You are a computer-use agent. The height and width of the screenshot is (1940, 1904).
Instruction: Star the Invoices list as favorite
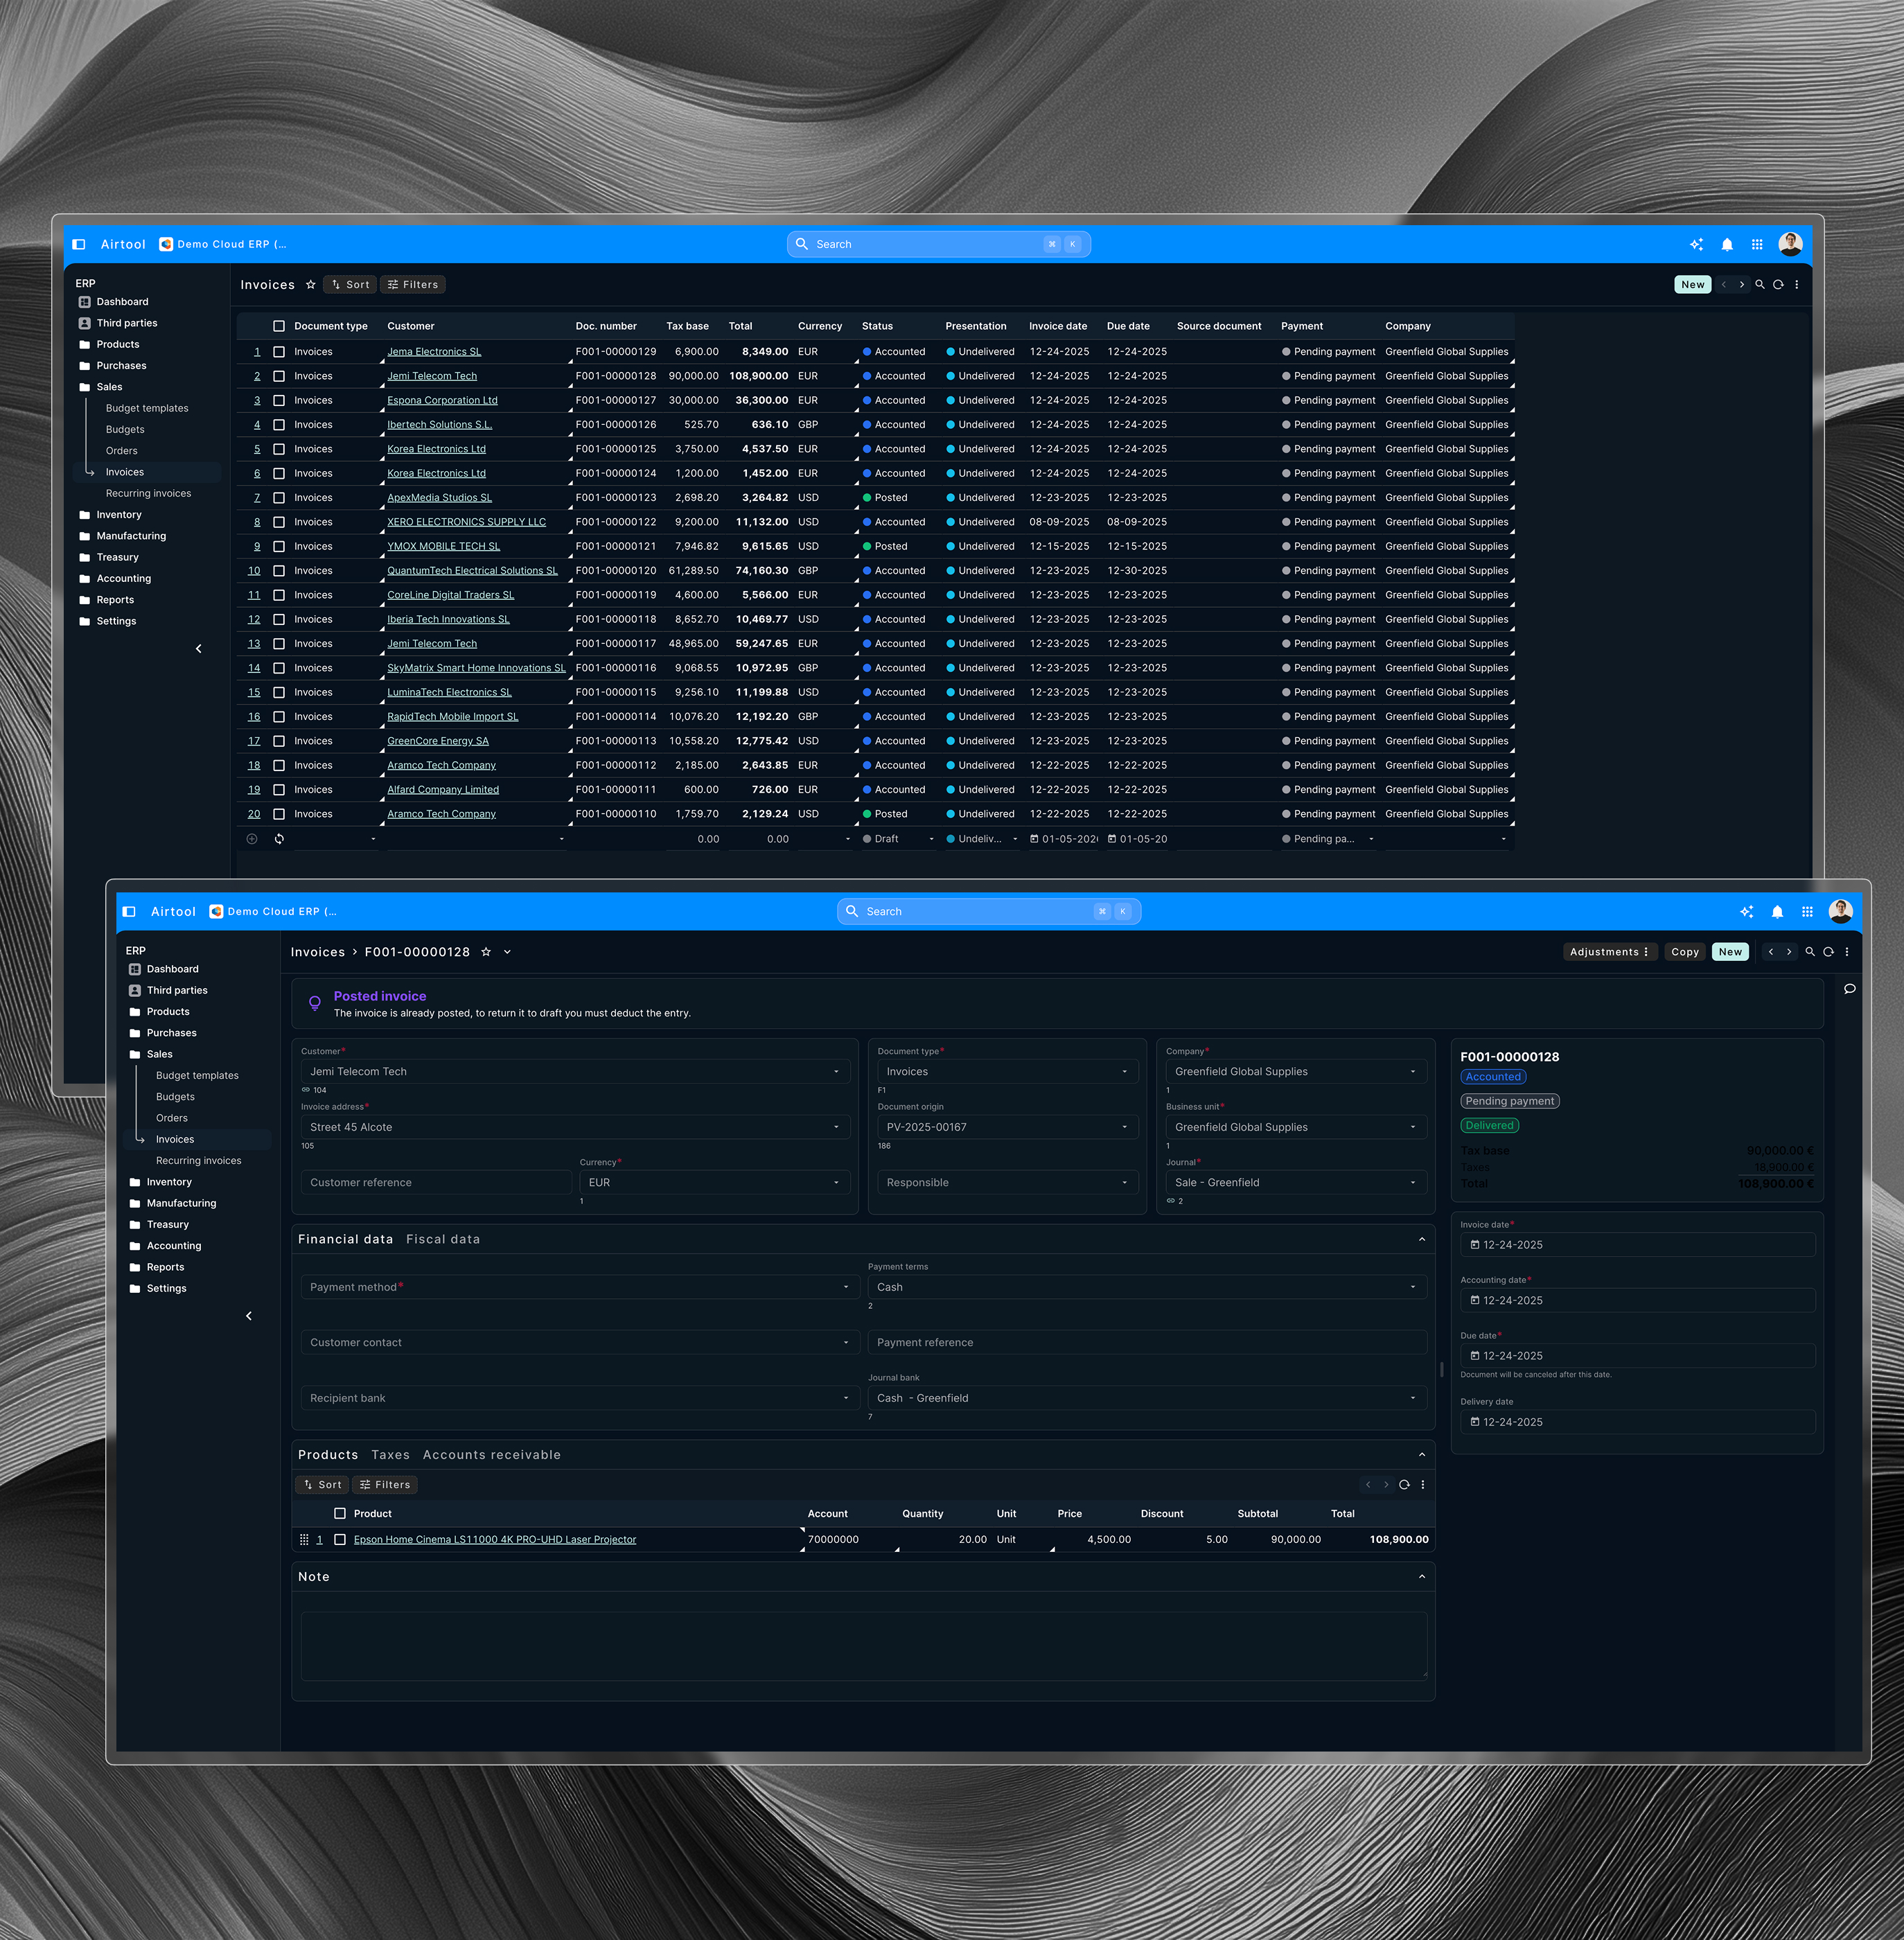pyautogui.click(x=311, y=285)
